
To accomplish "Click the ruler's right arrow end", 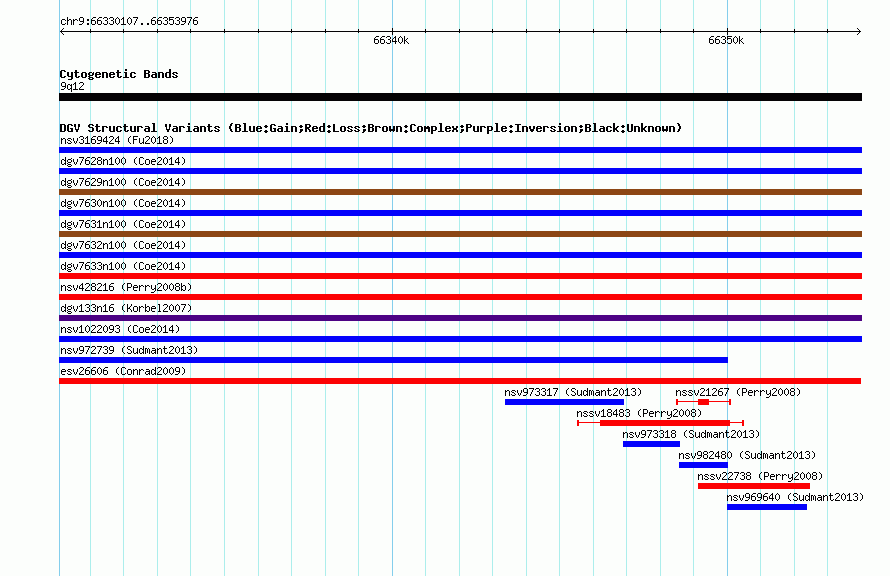I will click(x=859, y=31).
